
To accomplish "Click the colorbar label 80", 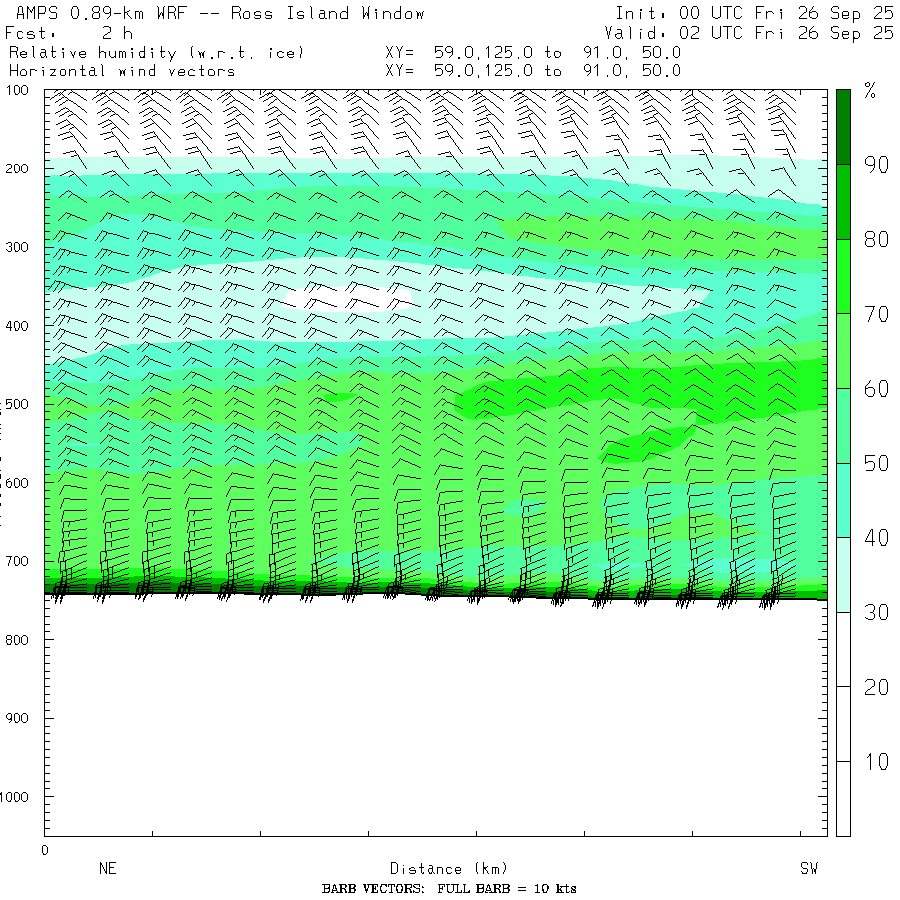I will 876,240.
